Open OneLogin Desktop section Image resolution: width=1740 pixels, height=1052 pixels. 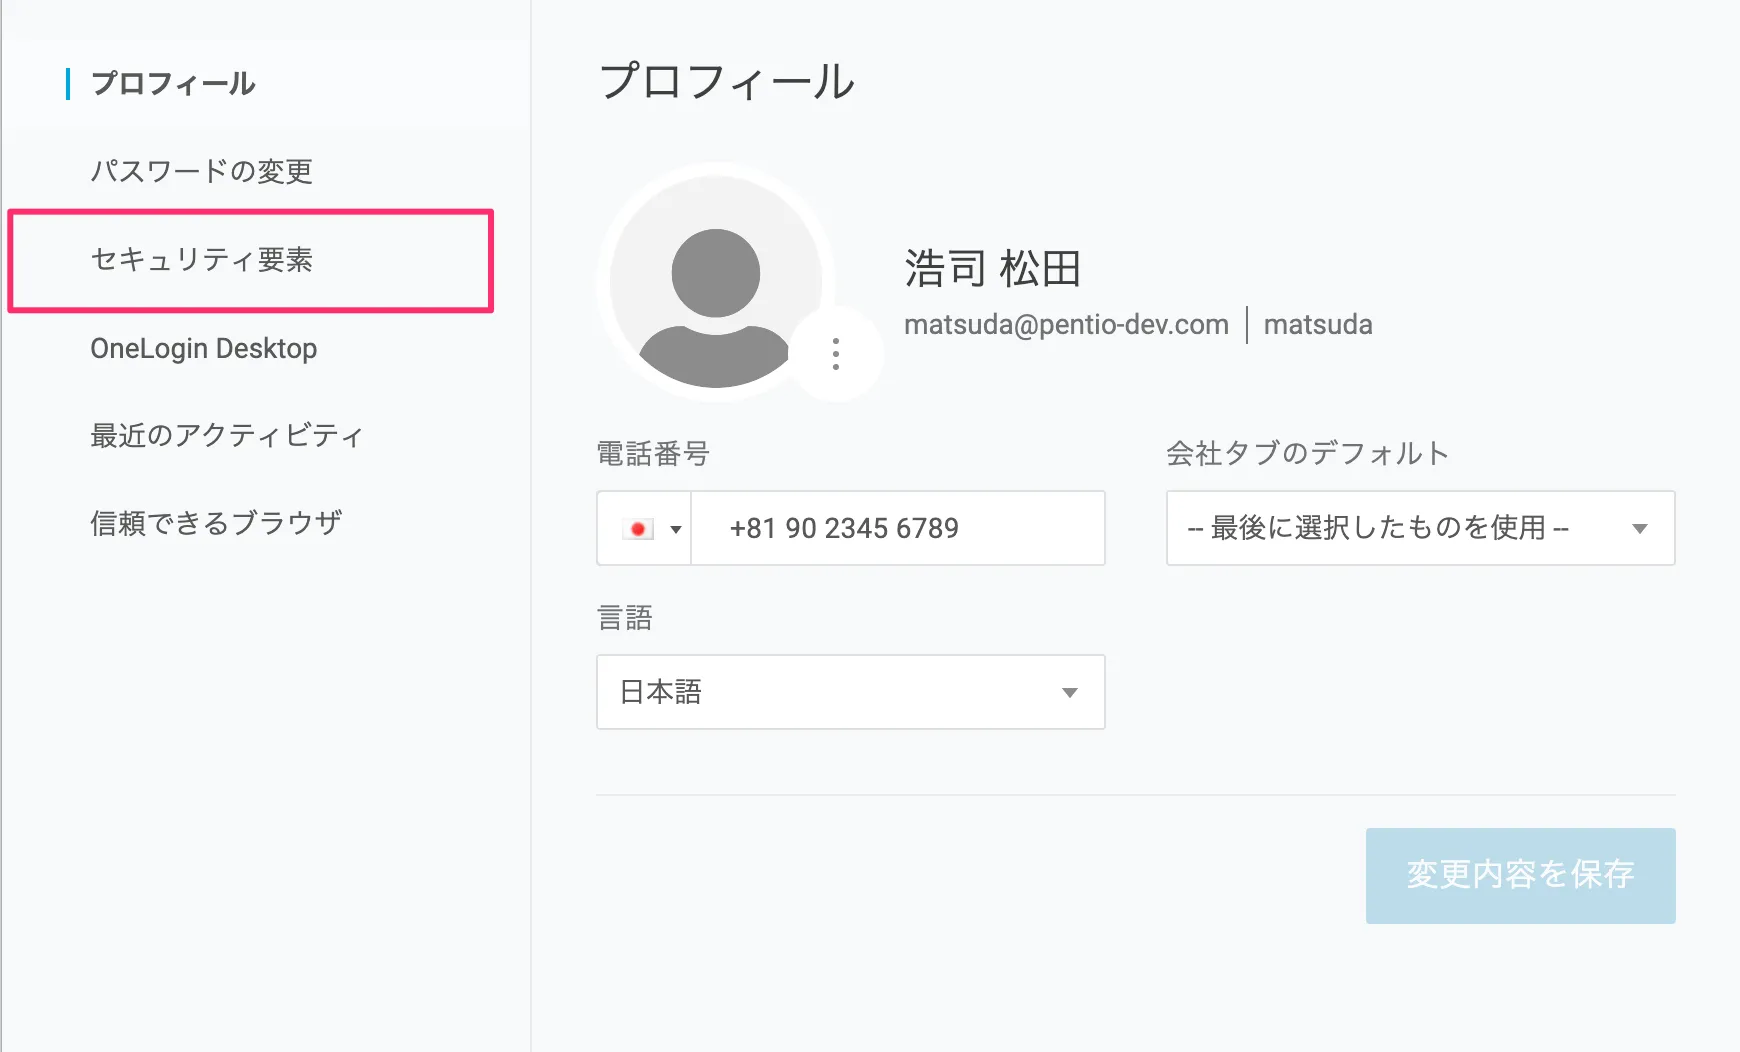coord(203,348)
